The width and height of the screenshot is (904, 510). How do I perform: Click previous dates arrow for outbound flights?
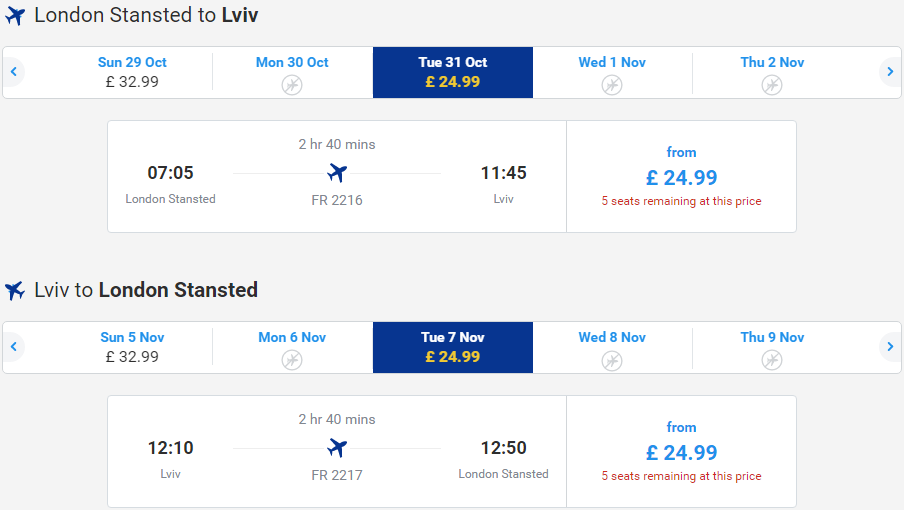[14, 72]
